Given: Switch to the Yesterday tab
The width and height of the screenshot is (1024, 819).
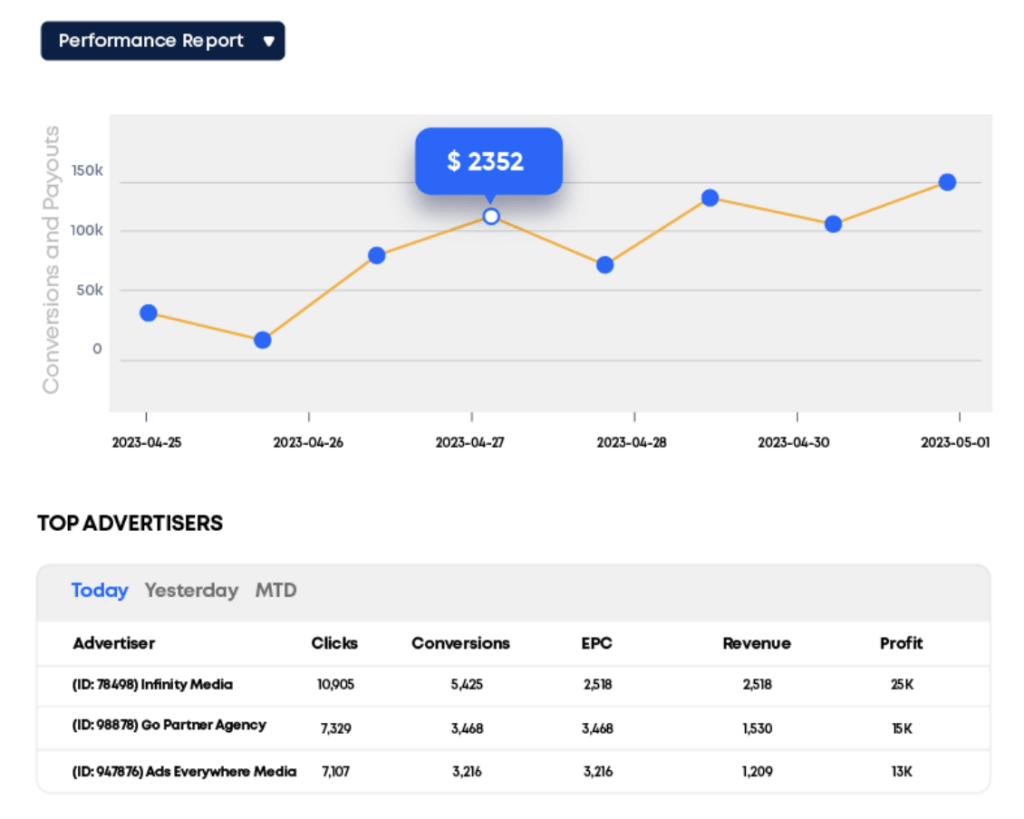Looking at the screenshot, I should (191, 591).
